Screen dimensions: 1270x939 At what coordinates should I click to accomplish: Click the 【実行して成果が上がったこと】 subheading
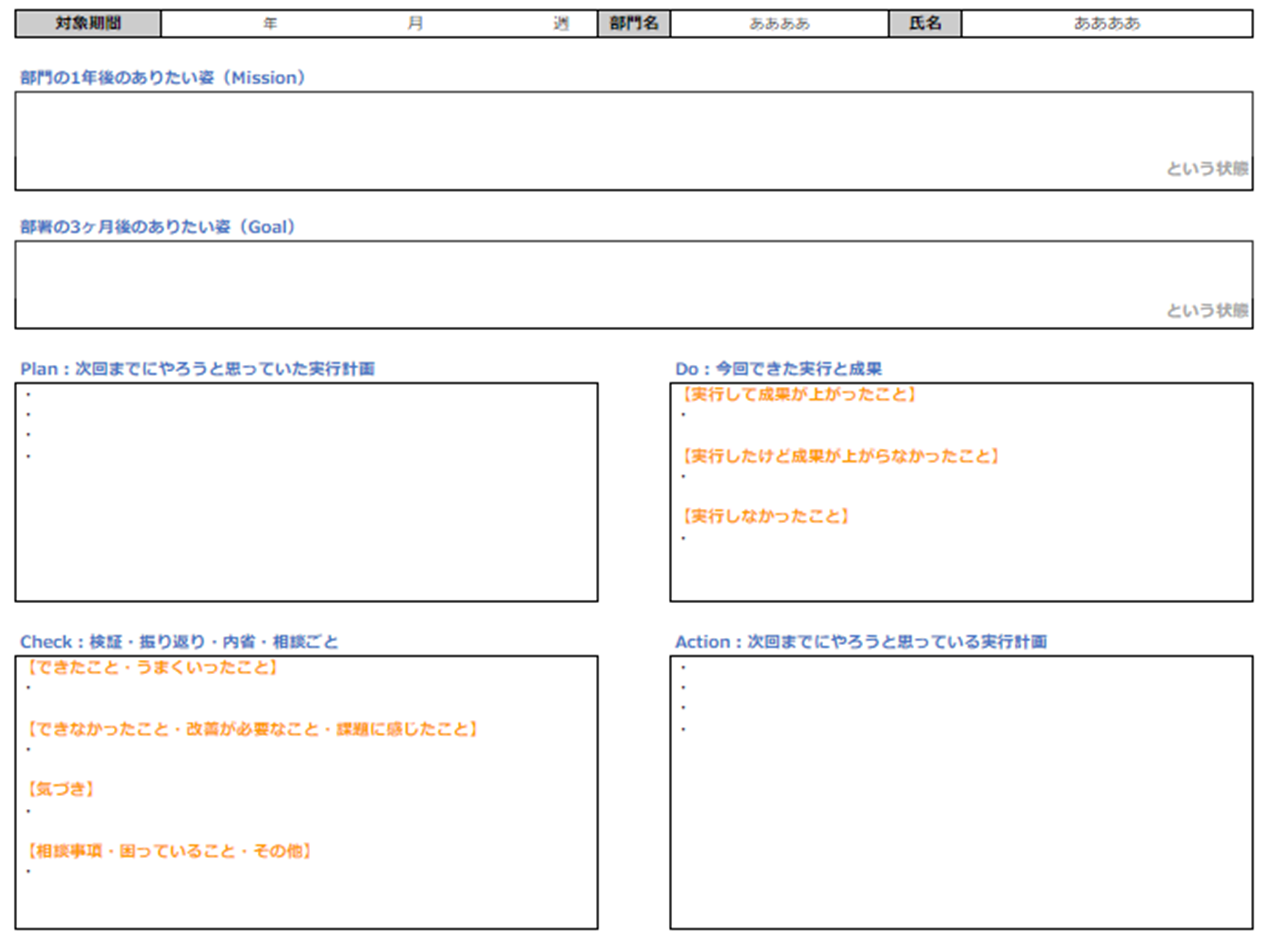click(x=798, y=394)
